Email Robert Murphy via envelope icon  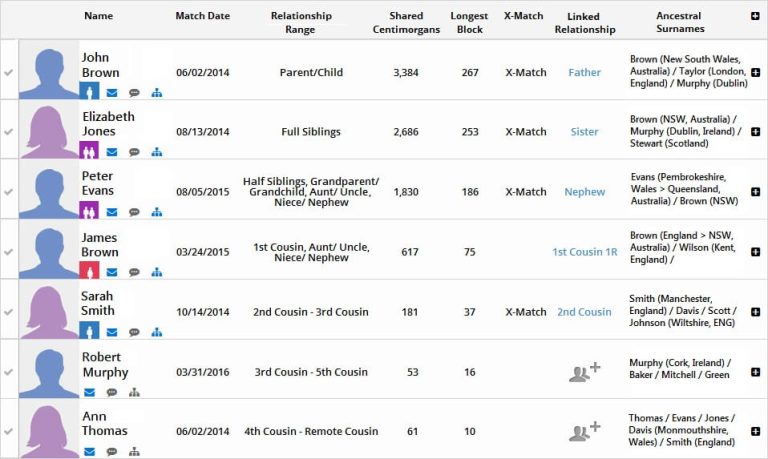pos(89,393)
